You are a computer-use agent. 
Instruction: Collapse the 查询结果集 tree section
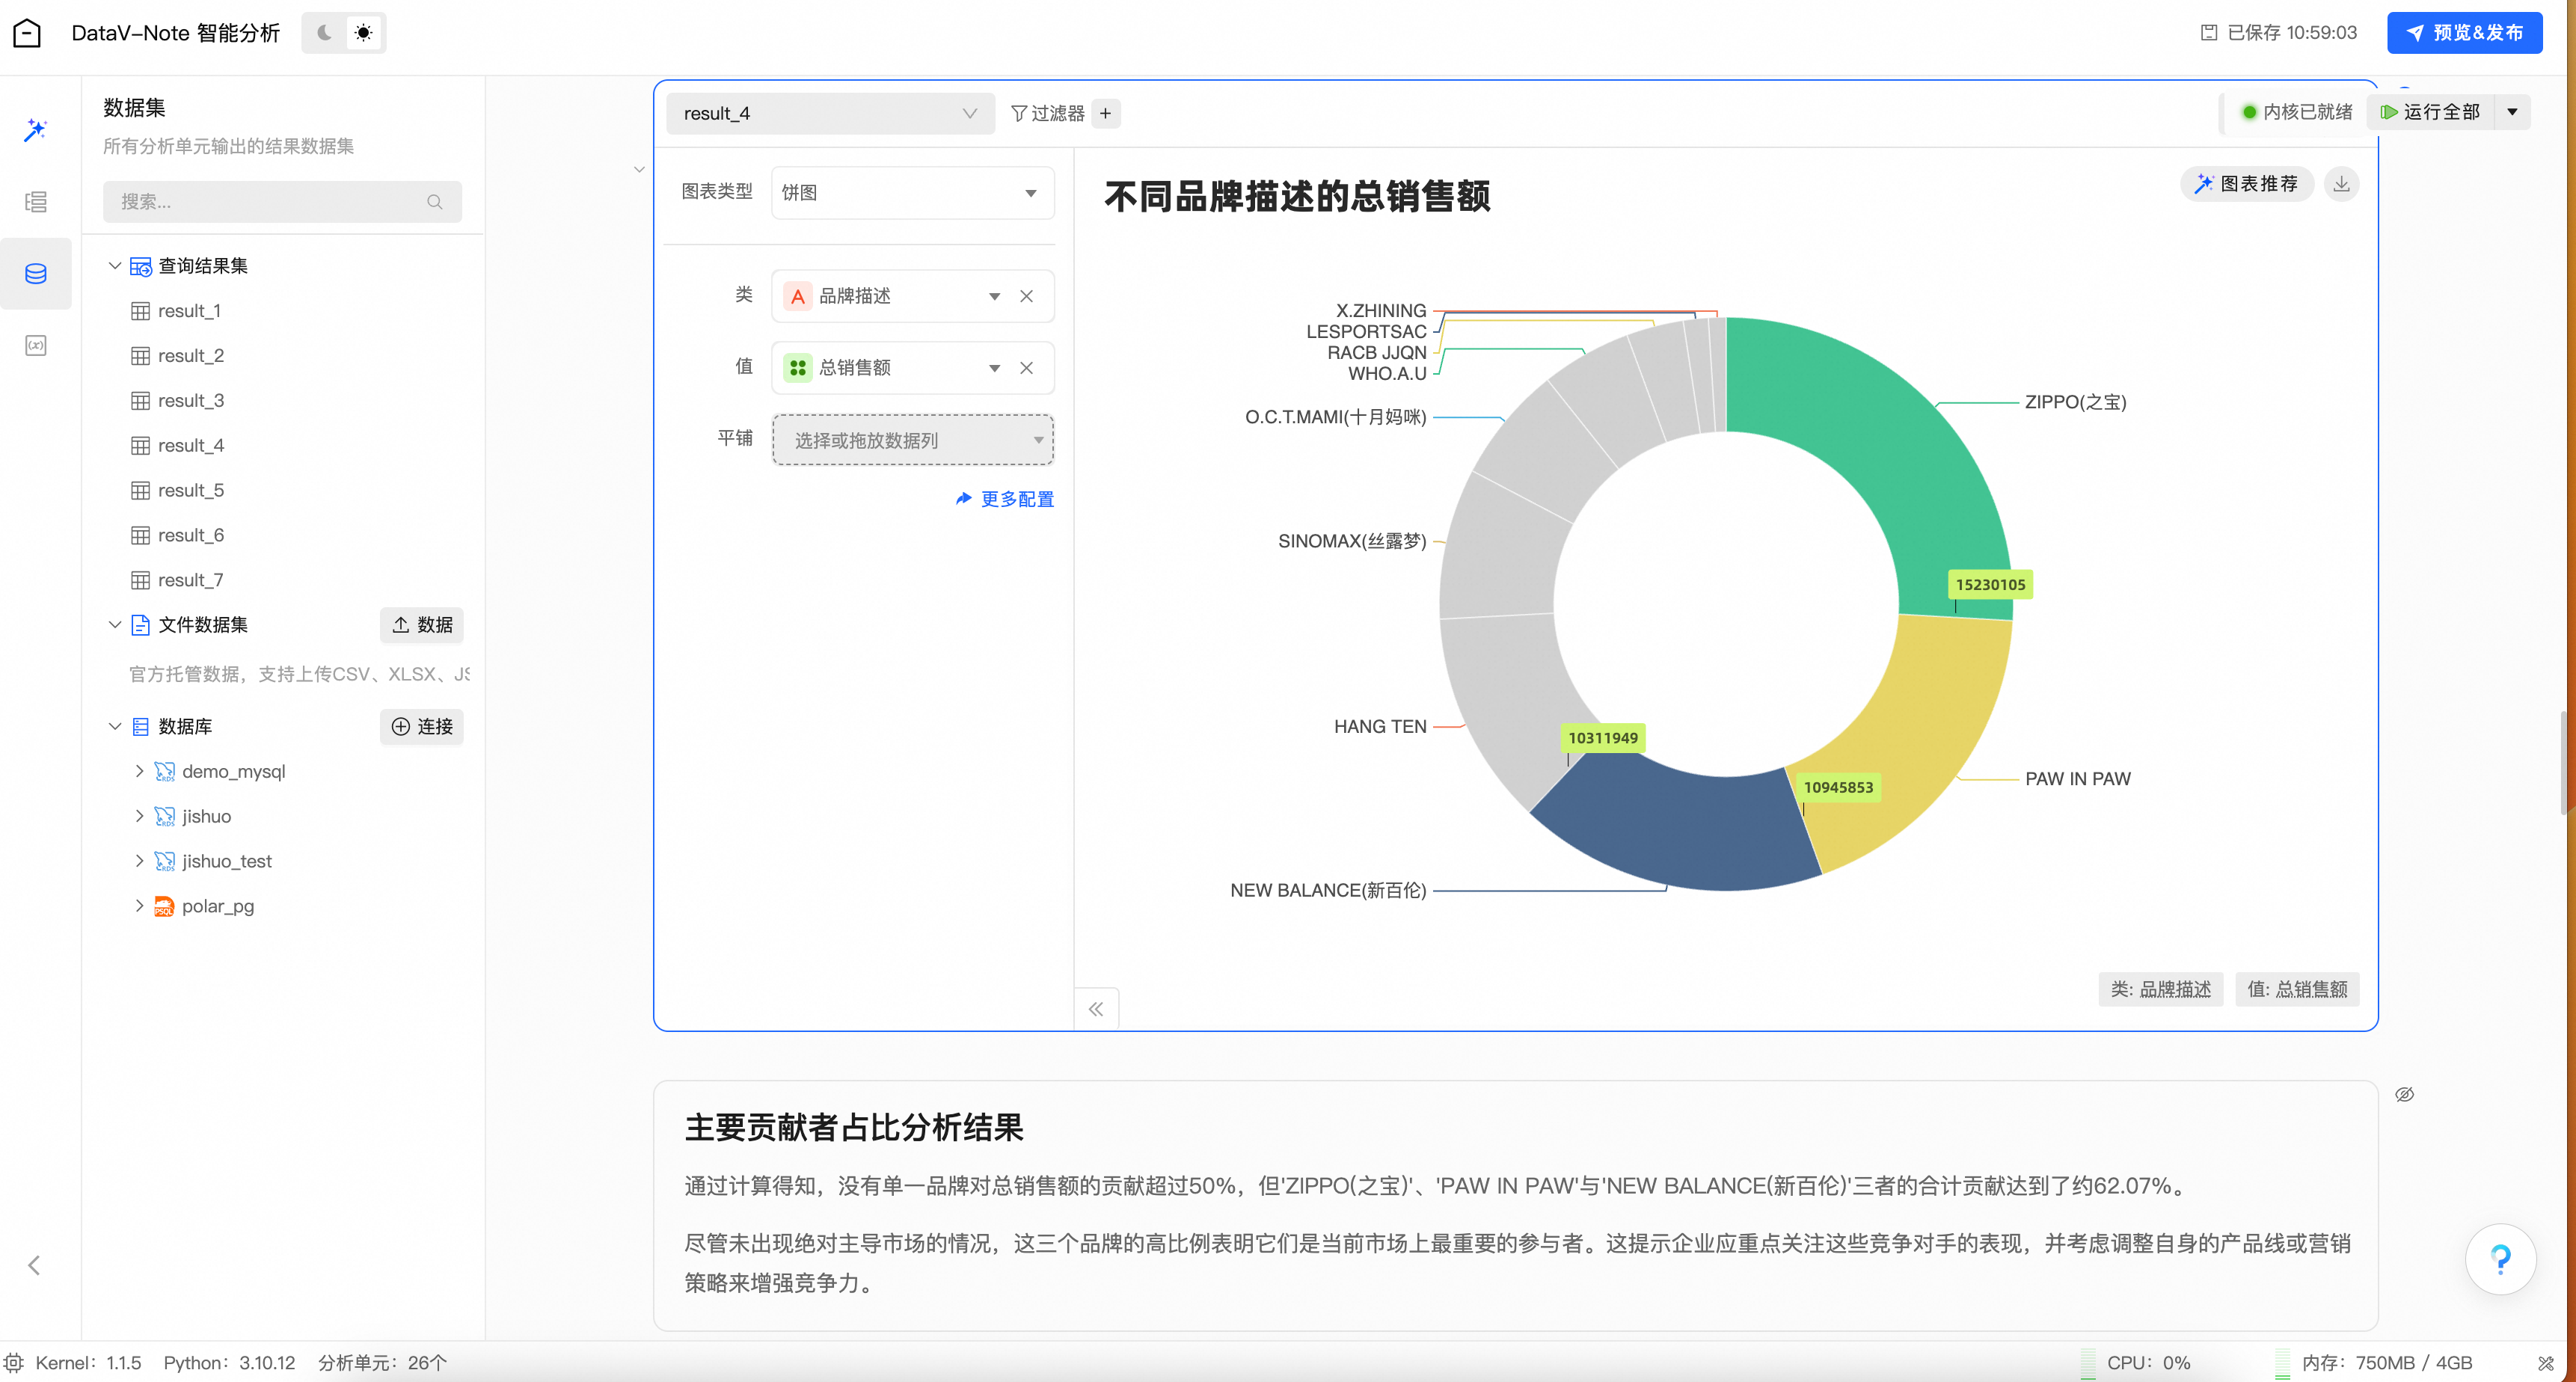click(x=115, y=266)
